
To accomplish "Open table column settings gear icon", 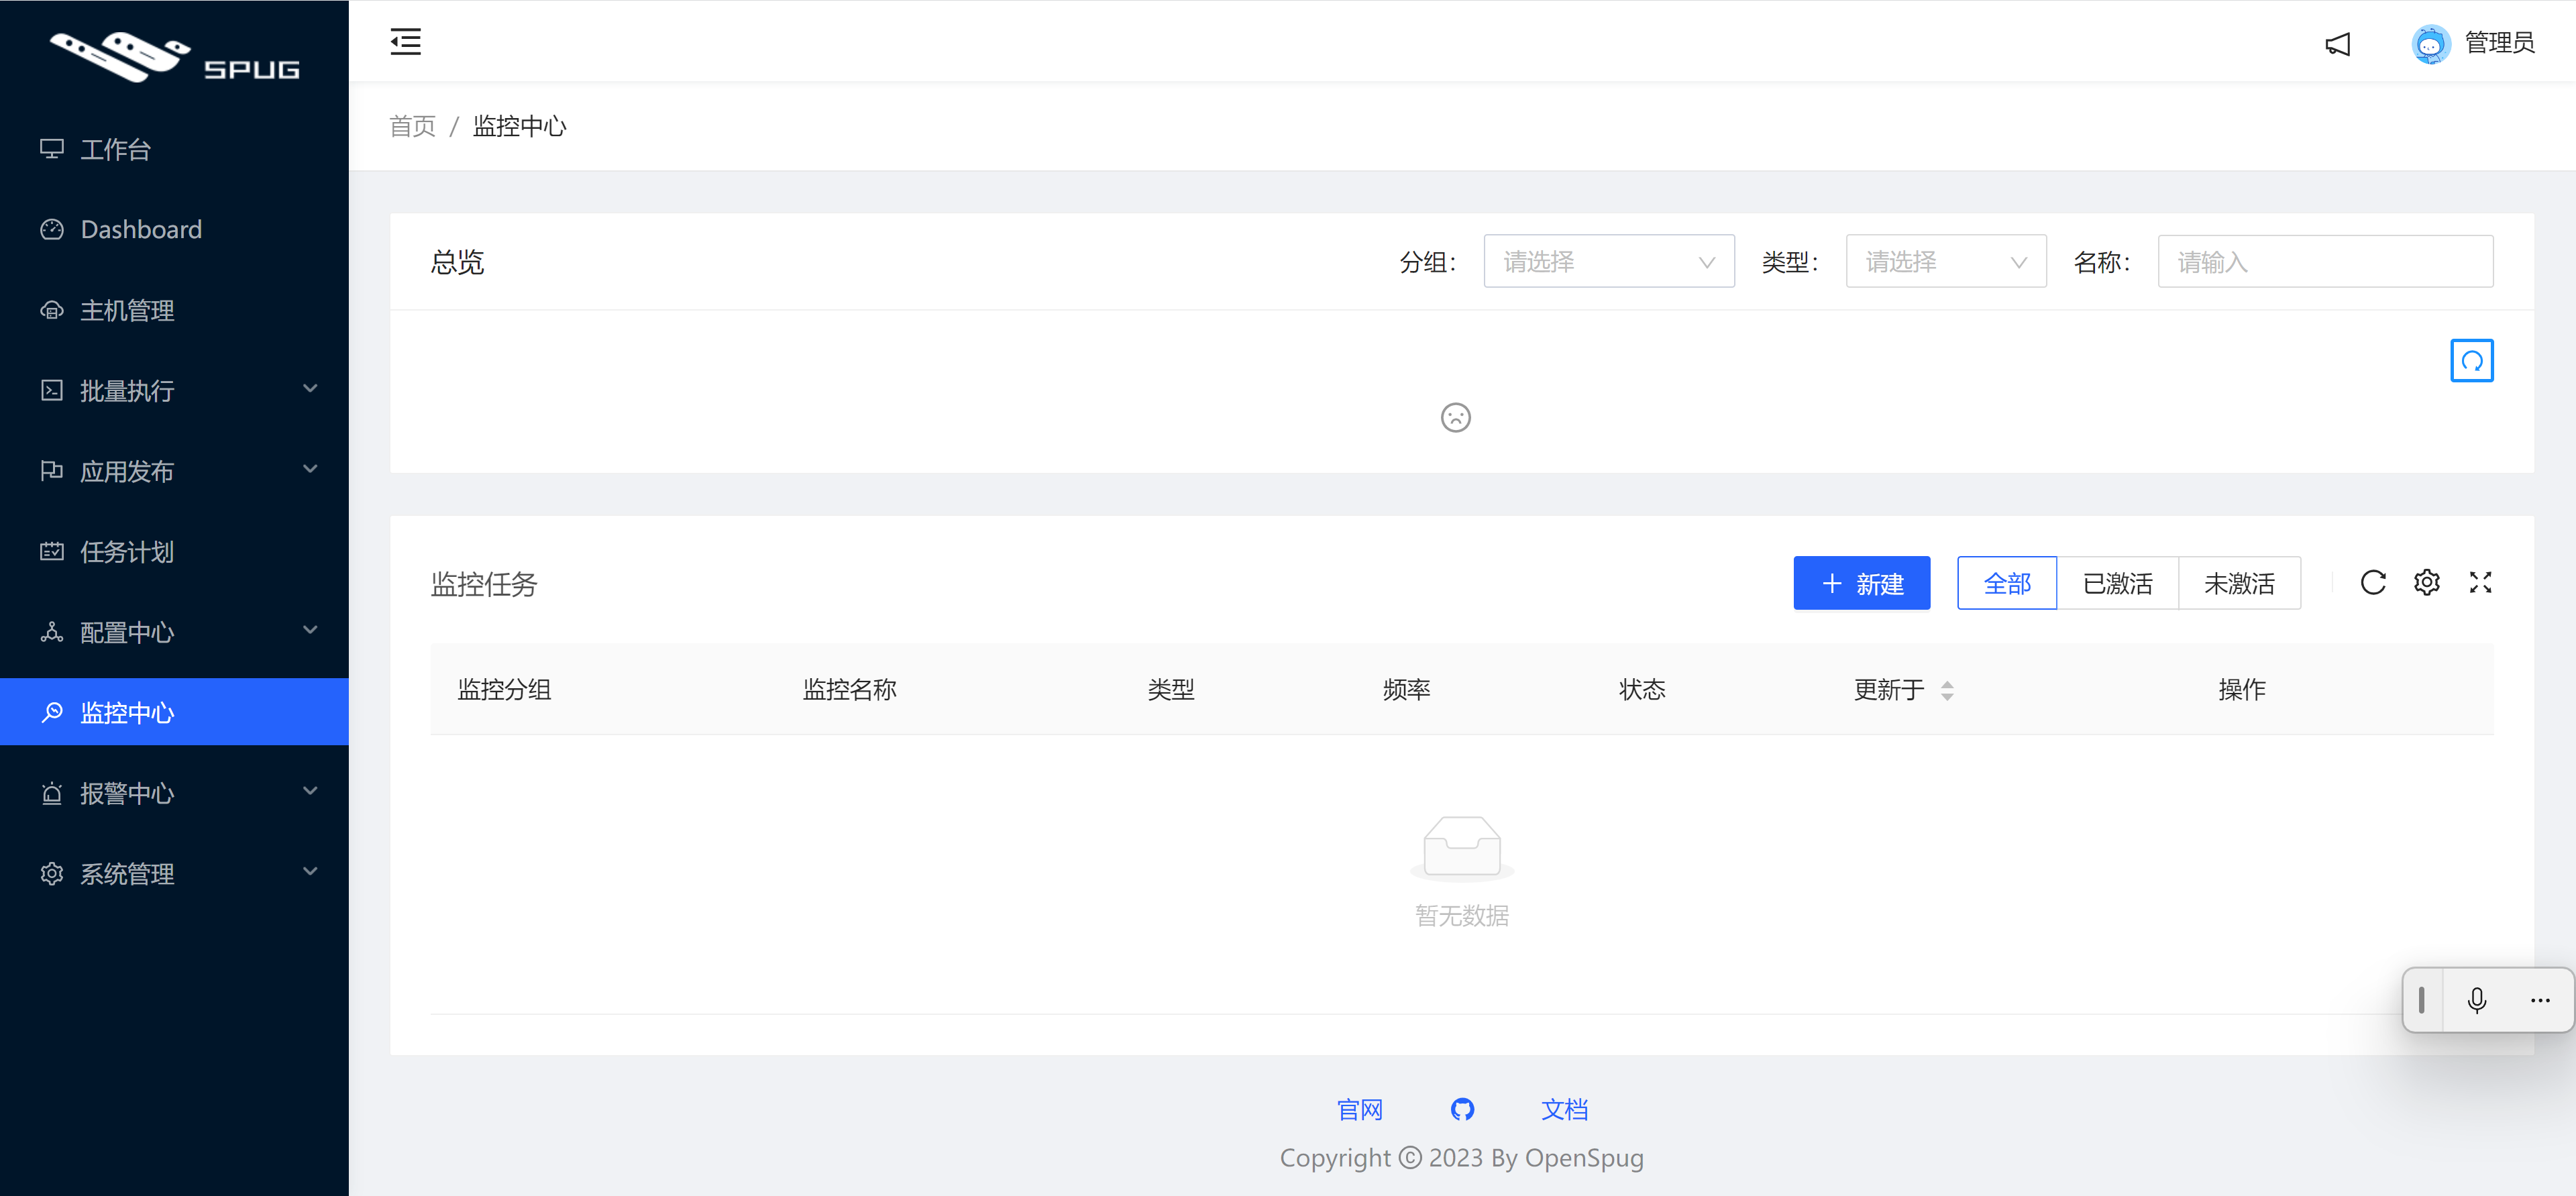I will tap(2426, 583).
